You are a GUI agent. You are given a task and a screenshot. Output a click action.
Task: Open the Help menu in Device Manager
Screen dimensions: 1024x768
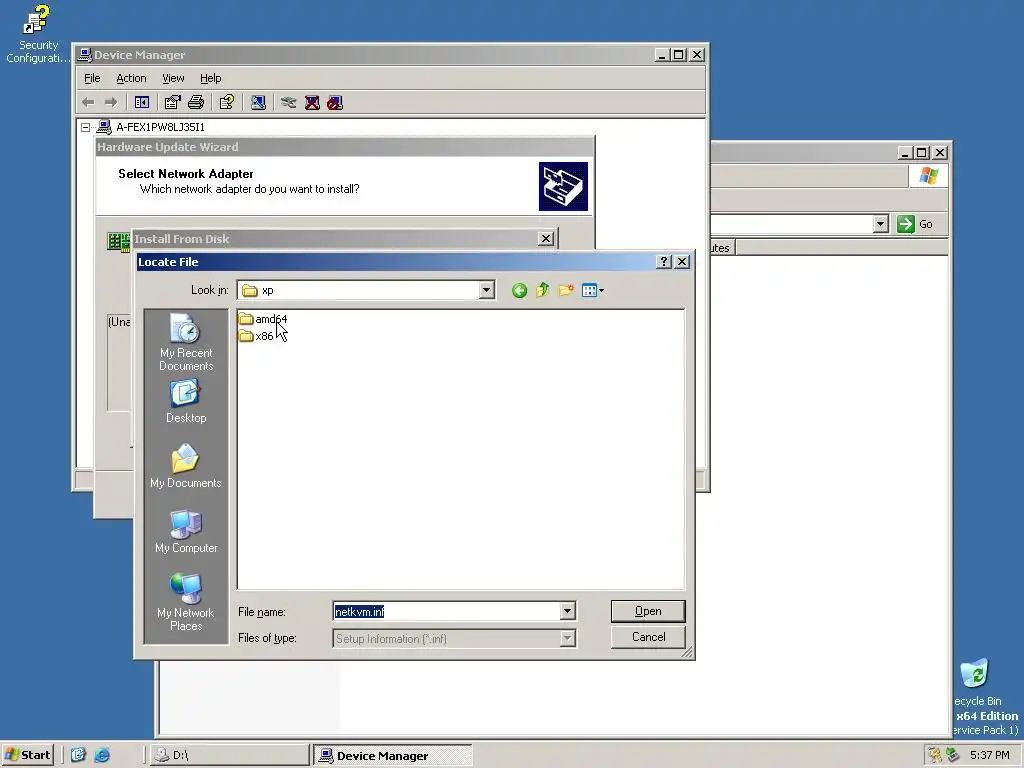[210, 78]
